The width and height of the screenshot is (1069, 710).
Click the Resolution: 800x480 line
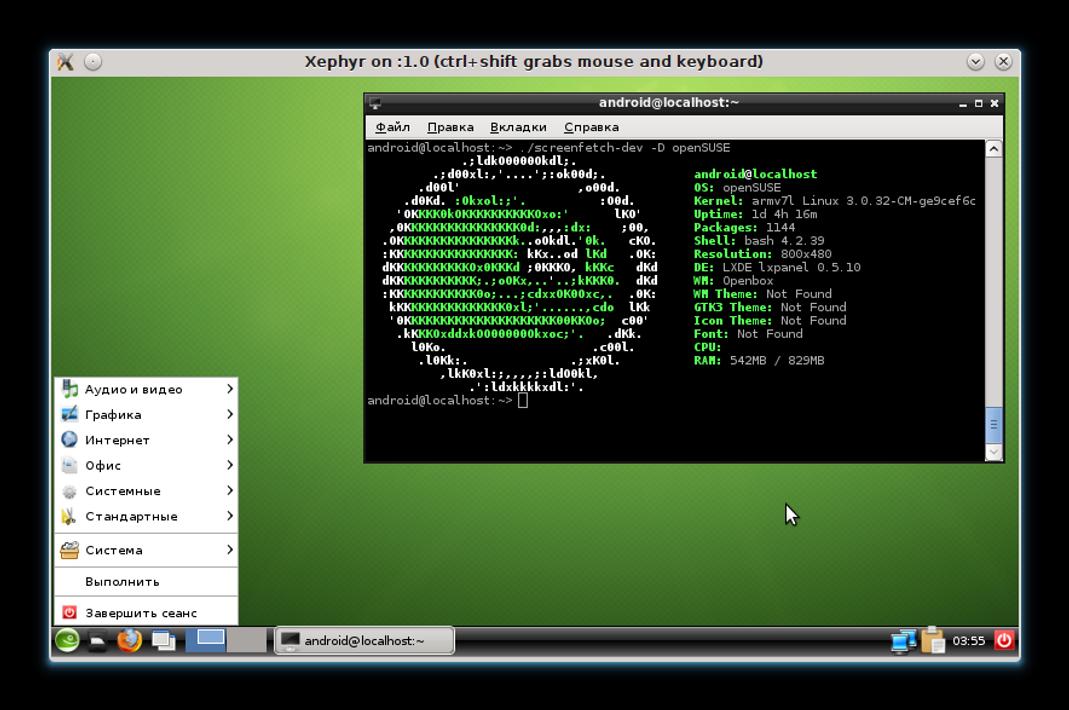762,254
